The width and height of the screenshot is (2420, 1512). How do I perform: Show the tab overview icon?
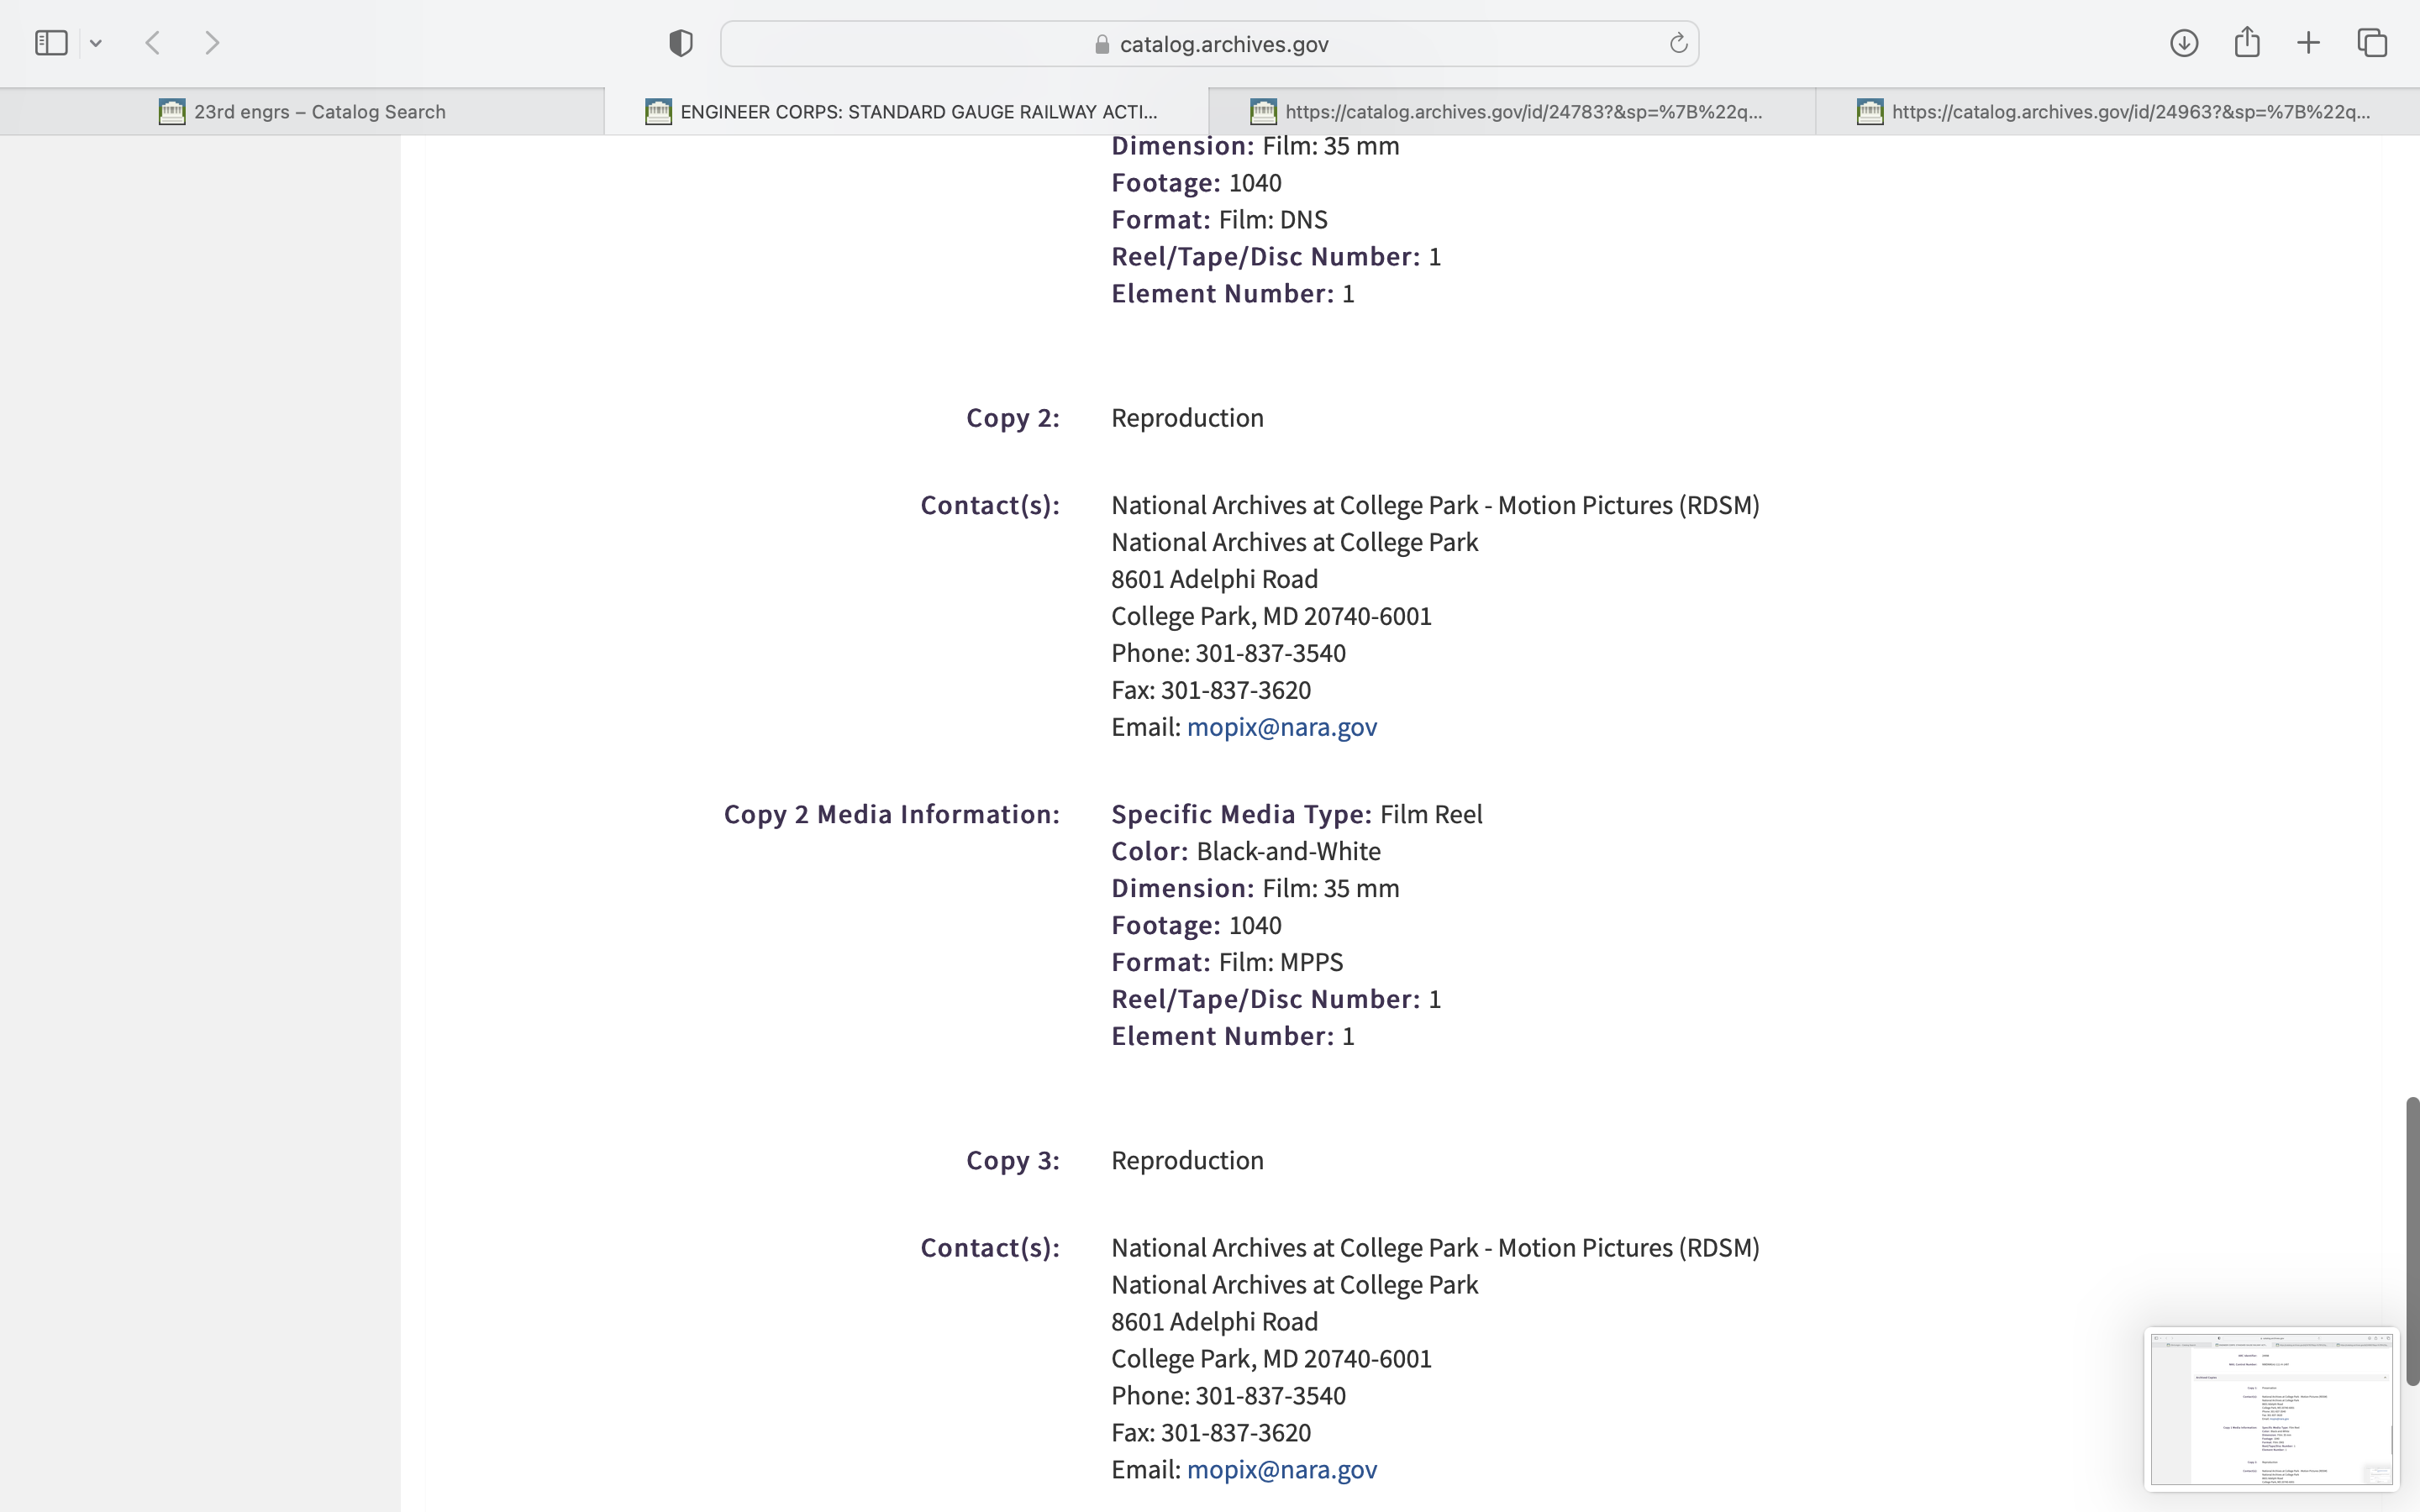point(2372,43)
